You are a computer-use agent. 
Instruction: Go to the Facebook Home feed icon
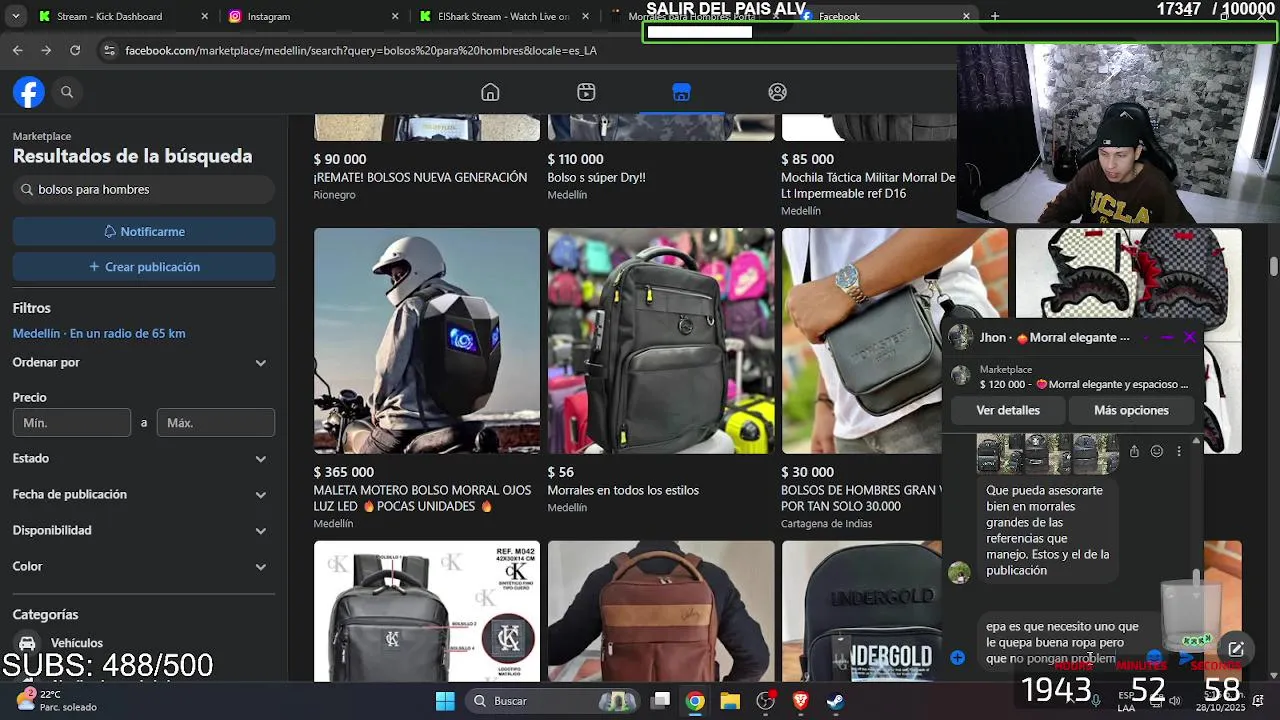490,92
